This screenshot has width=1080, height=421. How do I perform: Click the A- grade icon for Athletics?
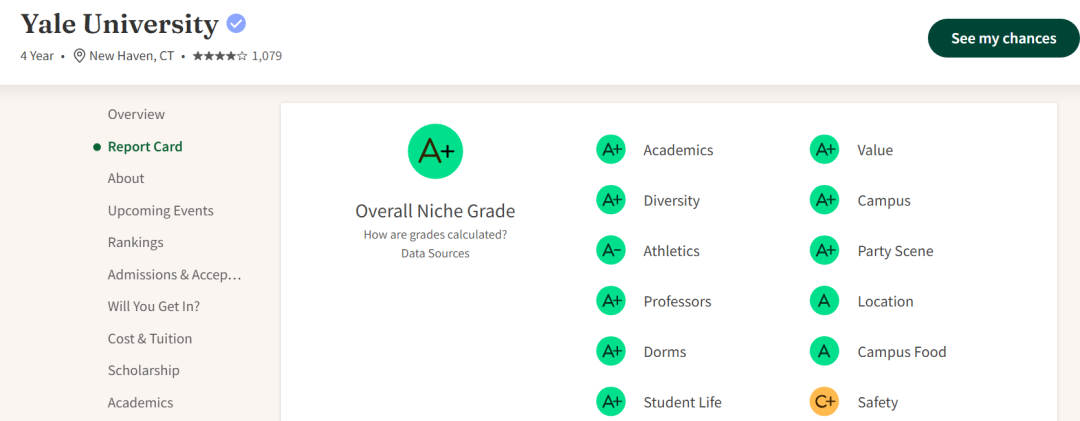coord(611,251)
